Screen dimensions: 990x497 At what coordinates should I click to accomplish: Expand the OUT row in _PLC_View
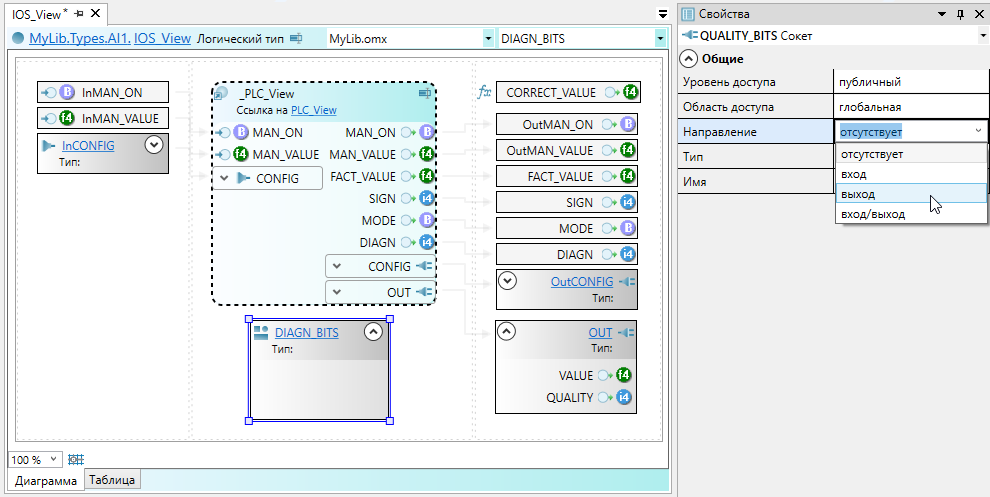(x=337, y=292)
